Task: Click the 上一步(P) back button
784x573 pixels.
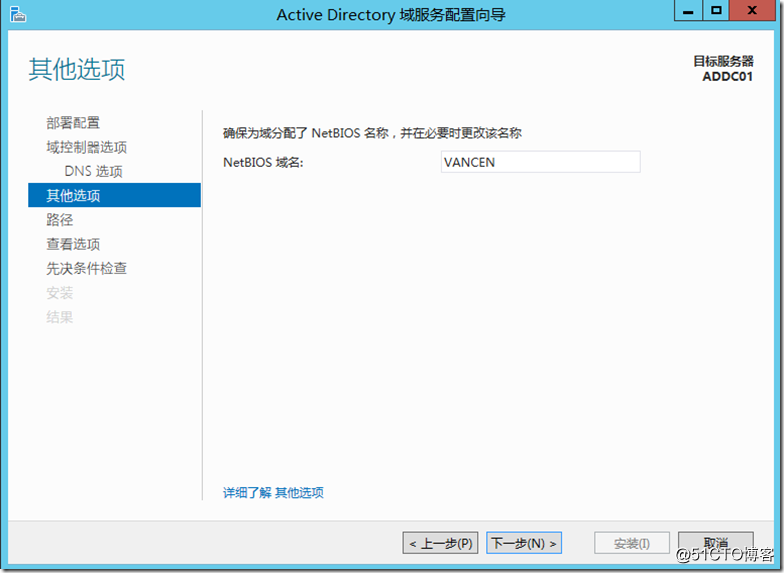Action: [x=440, y=543]
